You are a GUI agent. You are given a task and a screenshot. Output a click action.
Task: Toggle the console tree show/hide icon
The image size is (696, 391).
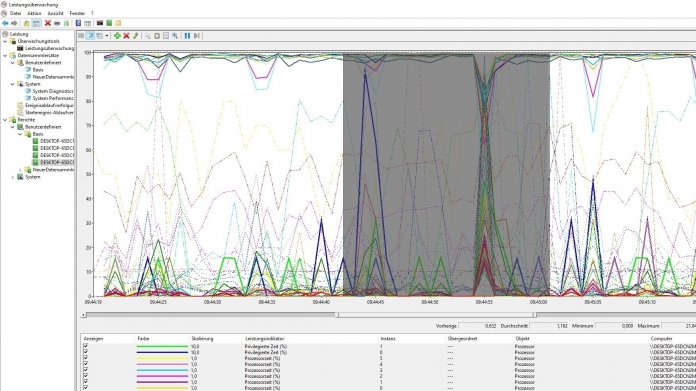(x=36, y=23)
